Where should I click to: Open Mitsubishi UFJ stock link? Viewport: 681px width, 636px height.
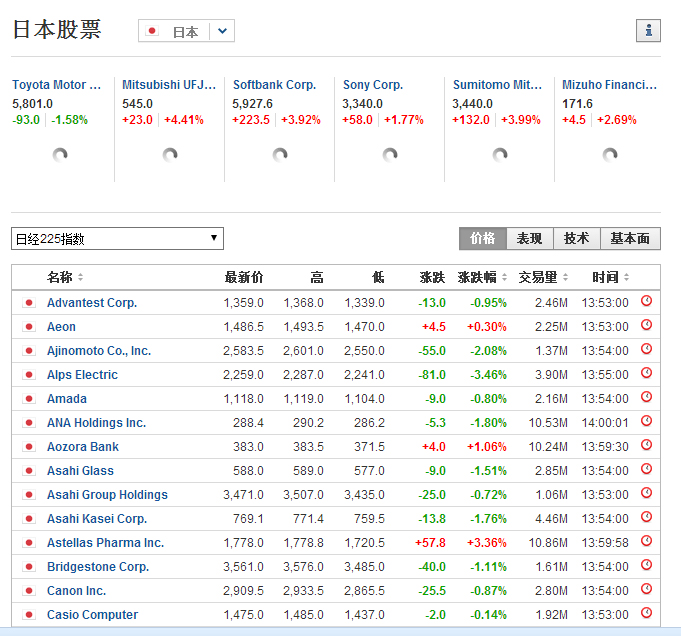point(169,85)
